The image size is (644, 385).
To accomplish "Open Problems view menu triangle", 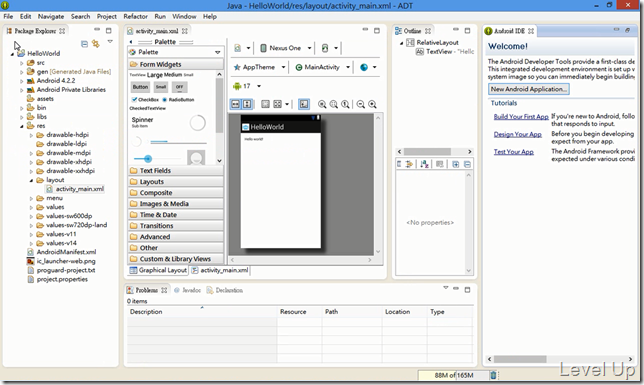I will (446, 288).
